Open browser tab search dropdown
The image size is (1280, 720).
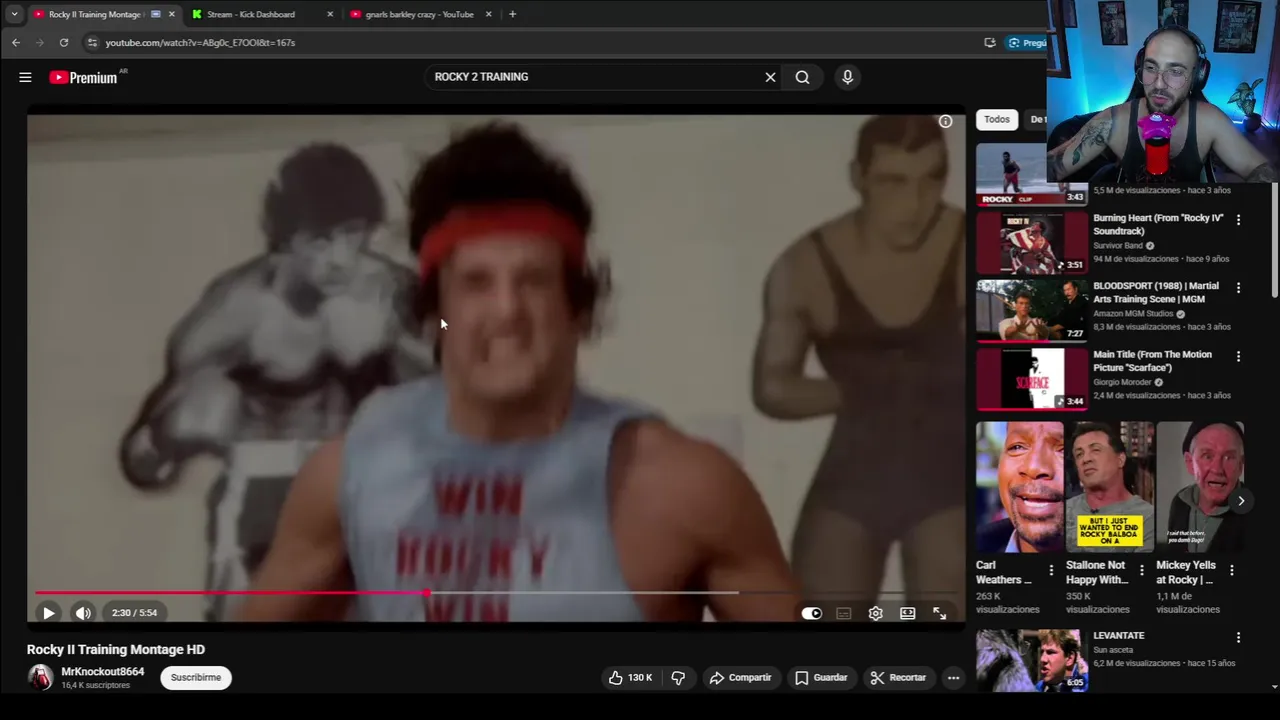(x=14, y=14)
